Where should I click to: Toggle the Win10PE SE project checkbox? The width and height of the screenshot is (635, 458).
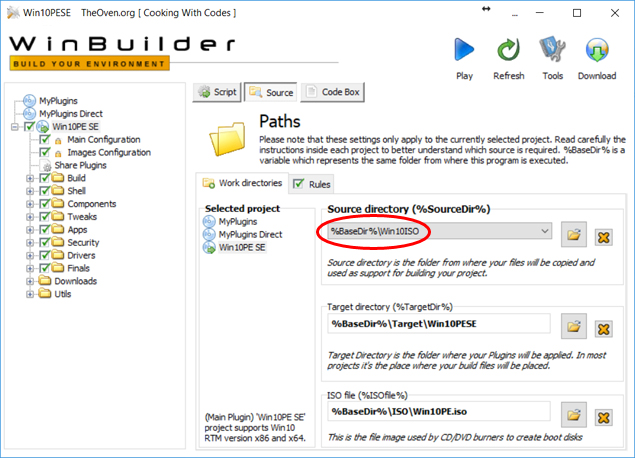pyautogui.click(x=29, y=127)
